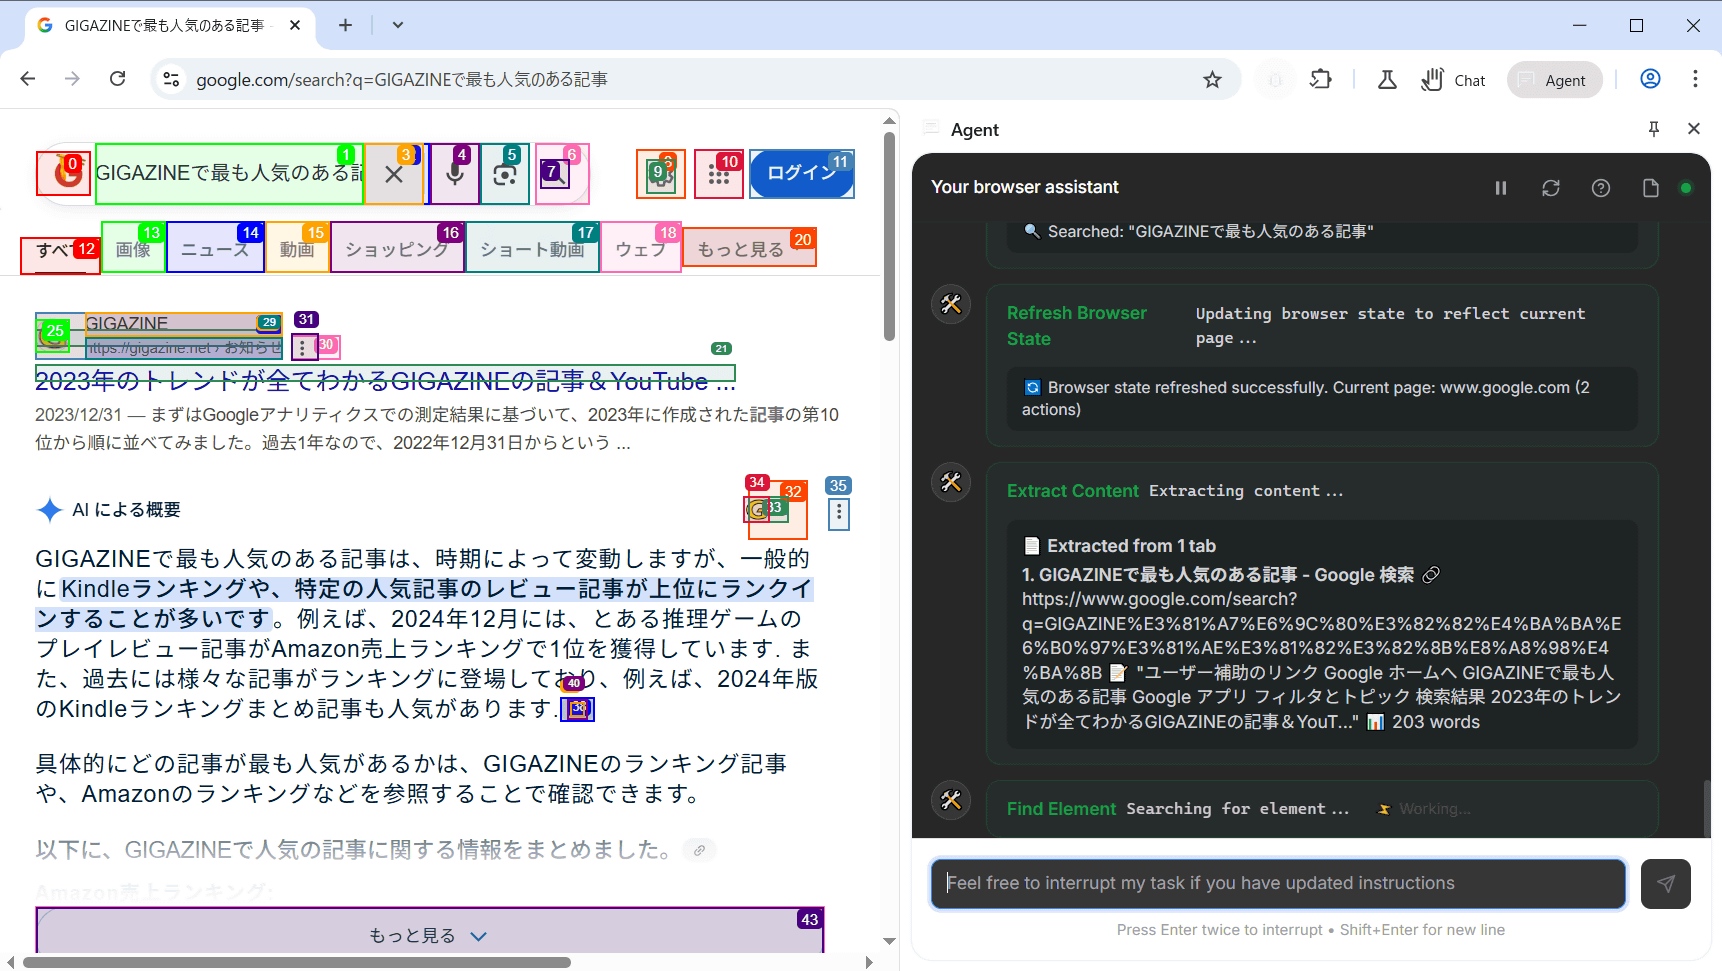Focus the Chrome address bar URL
The image size is (1722, 971).
pos(402,80)
